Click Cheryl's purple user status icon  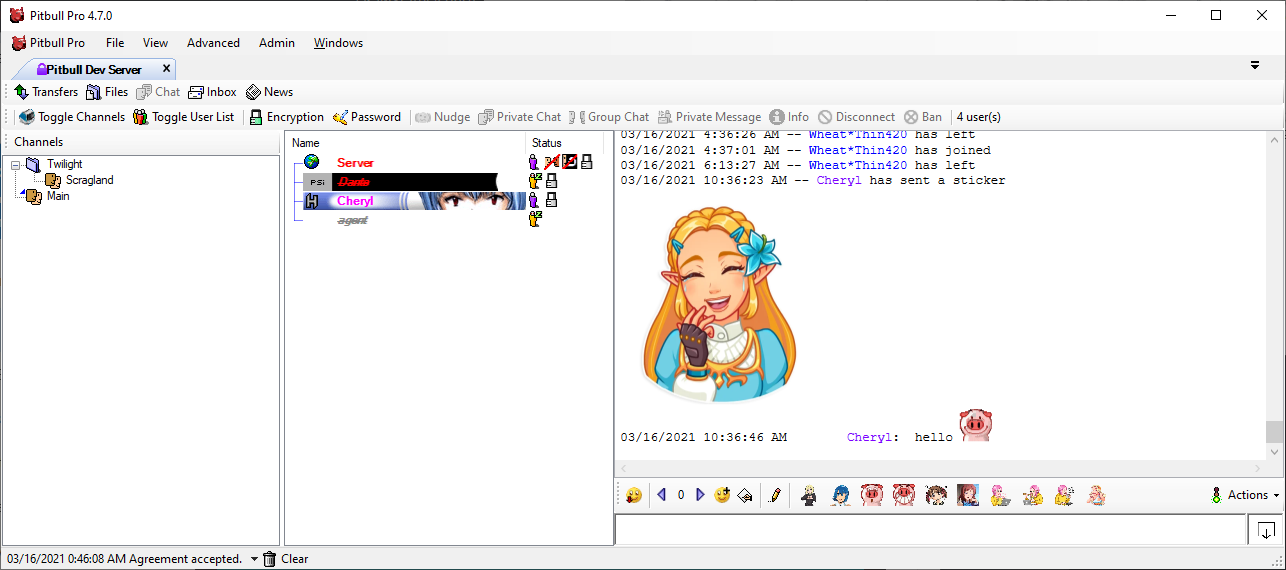point(534,200)
